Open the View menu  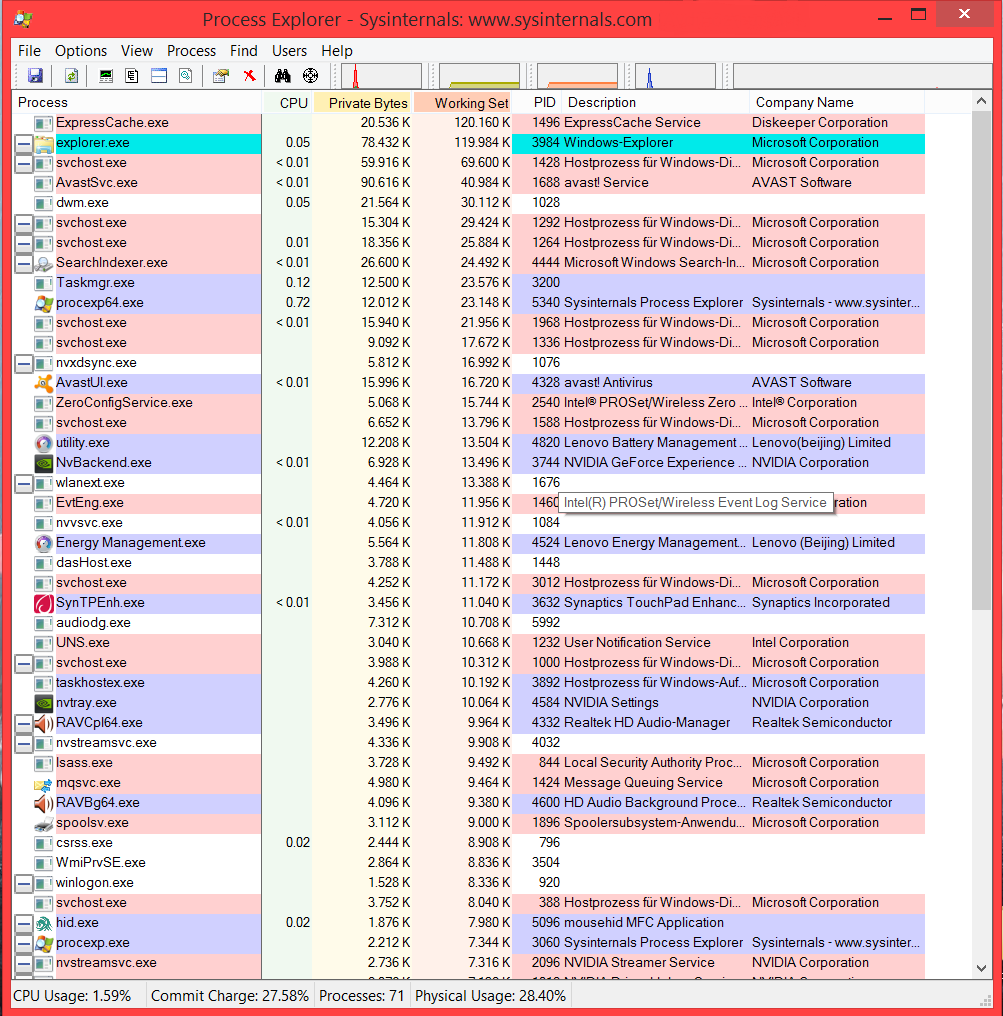pyautogui.click(x=137, y=51)
